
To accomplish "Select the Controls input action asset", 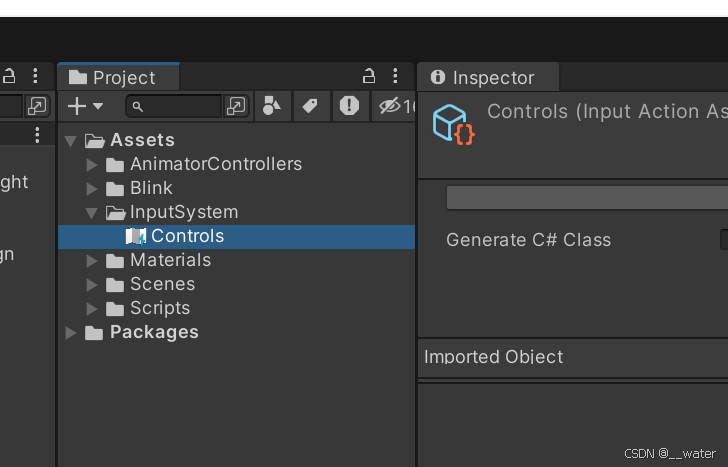I will [x=236, y=237].
